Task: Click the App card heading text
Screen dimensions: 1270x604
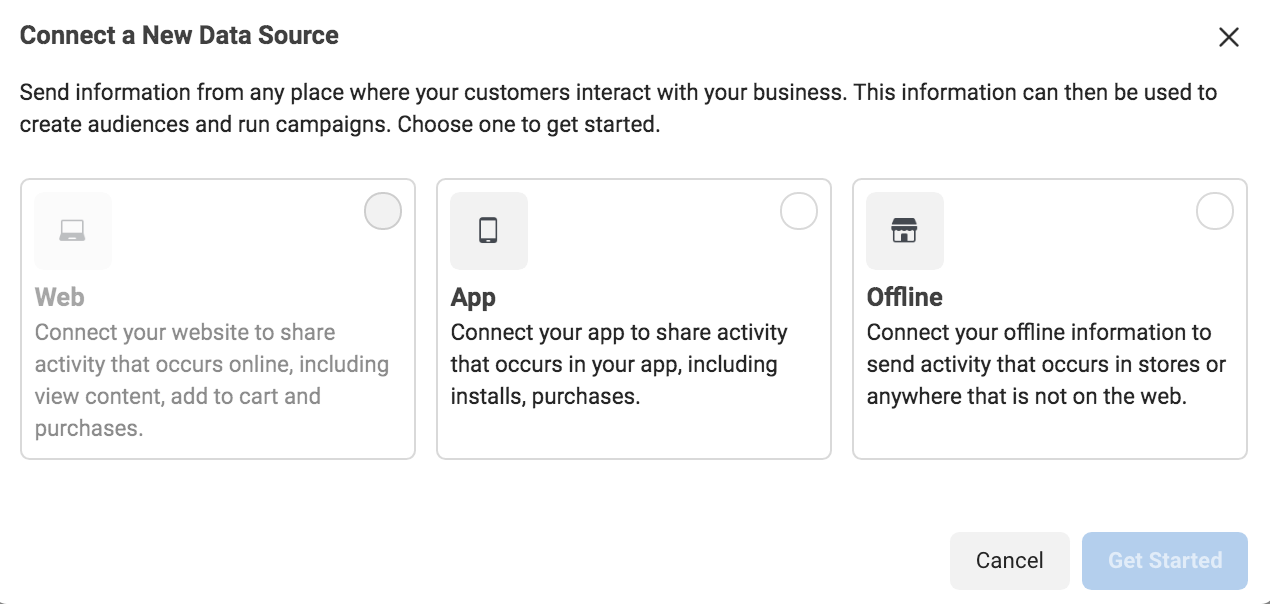Action: (x=473, y=297)
